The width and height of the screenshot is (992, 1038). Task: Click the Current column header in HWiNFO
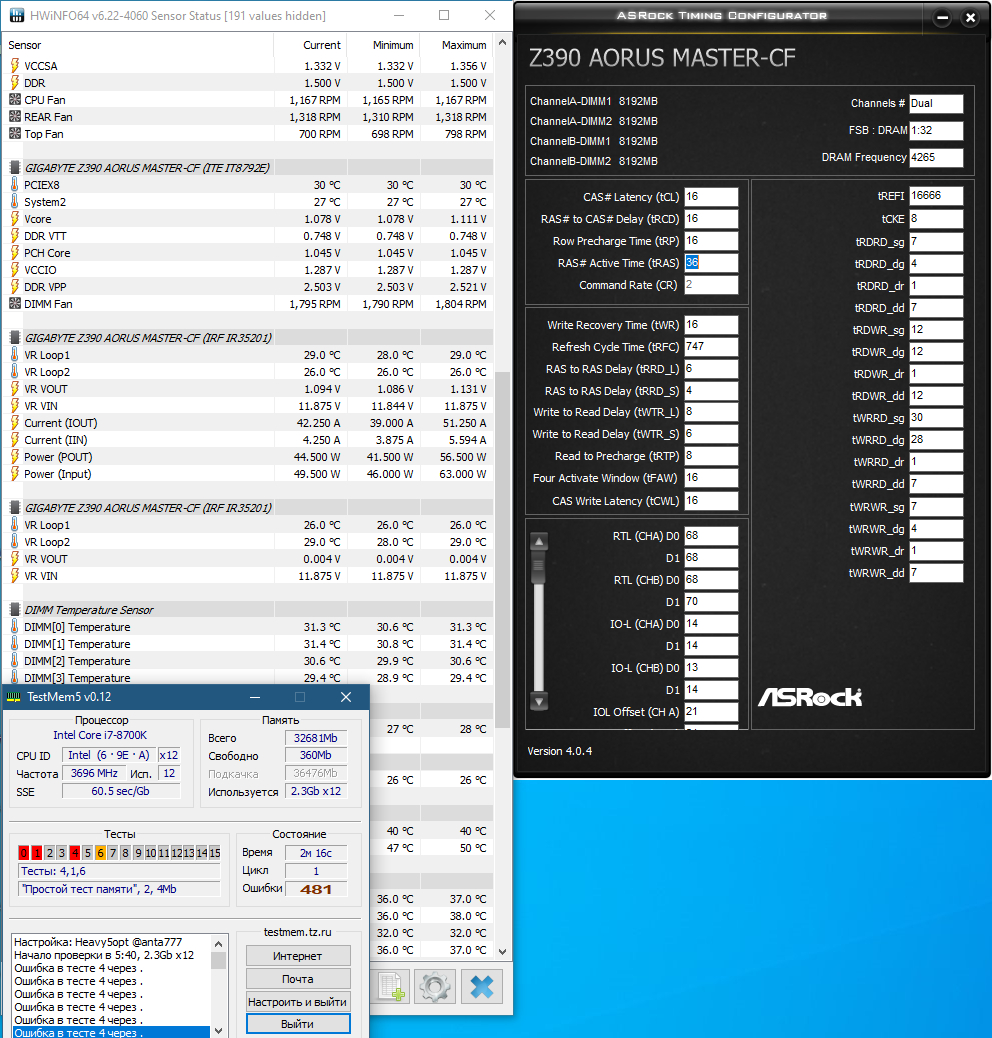tap(310, 45)
